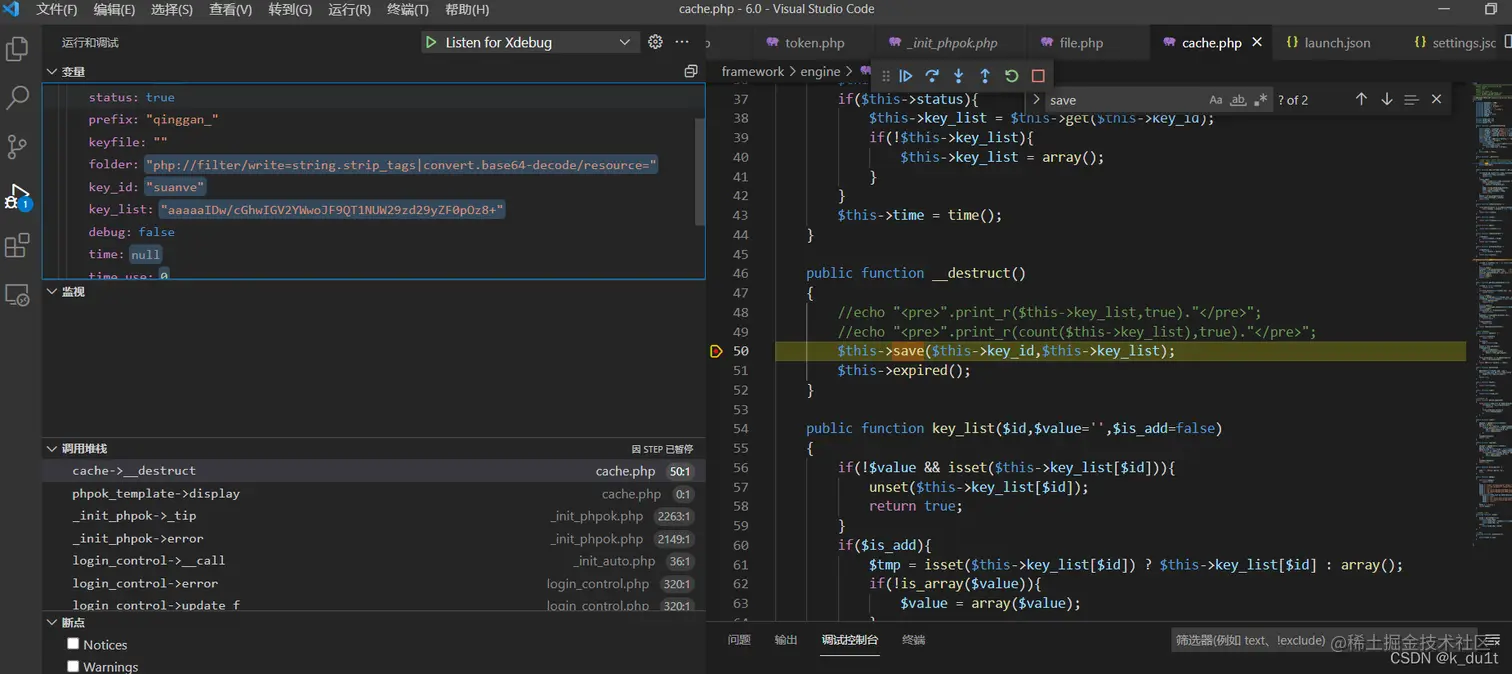Toggle Match Case in the find widget
The width and height of the screenshot is (1512, 674).
click(1215, 100)
